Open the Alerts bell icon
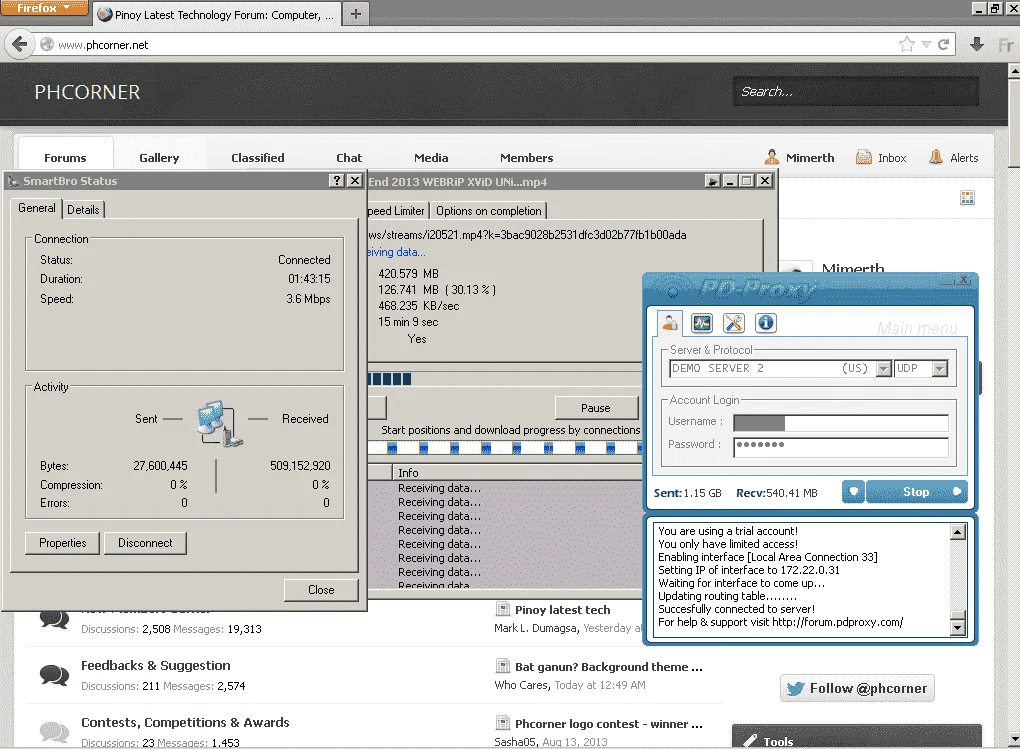The height and width of the screenshot is (749, 1020). 935,157
